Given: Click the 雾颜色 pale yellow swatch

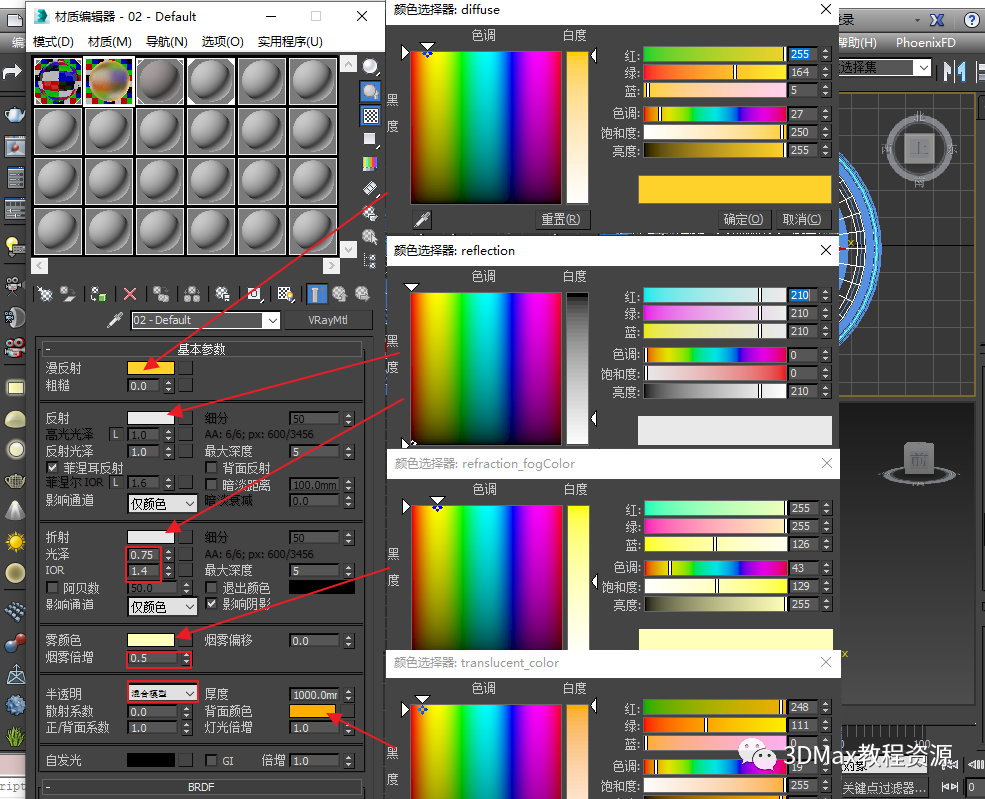Looking at the screenshot, I should pos(151,640).
